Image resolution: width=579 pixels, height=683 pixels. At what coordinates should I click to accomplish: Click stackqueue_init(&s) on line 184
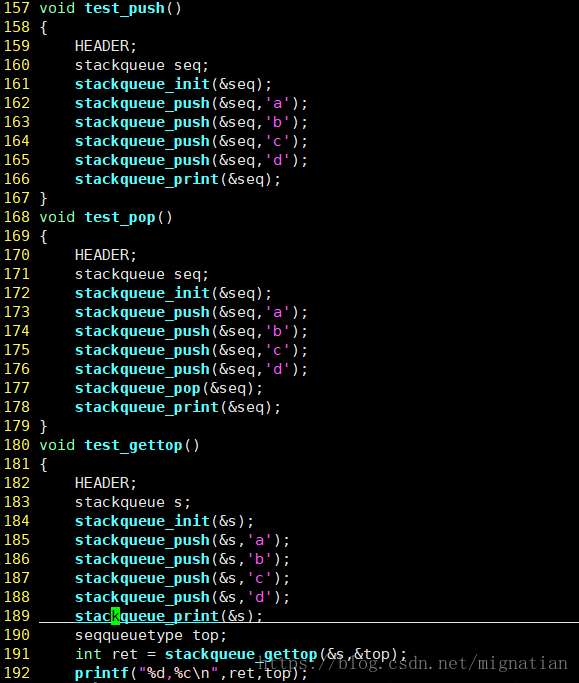tap(164, 521)
